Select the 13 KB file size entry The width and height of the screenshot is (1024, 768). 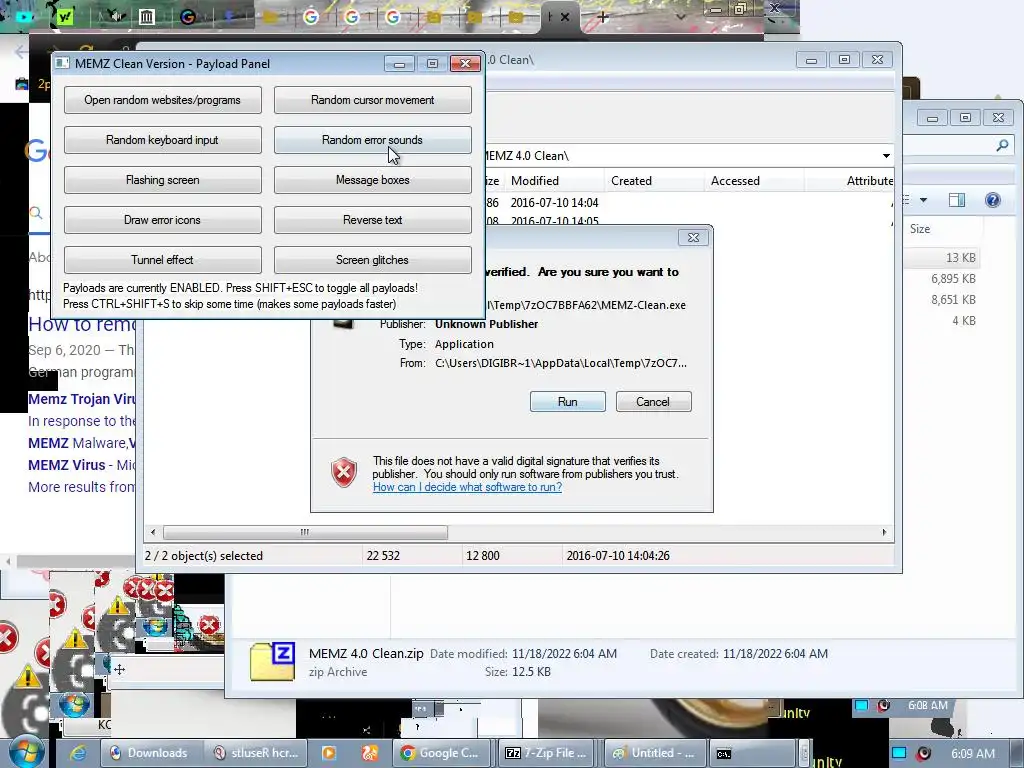point(961,258)
